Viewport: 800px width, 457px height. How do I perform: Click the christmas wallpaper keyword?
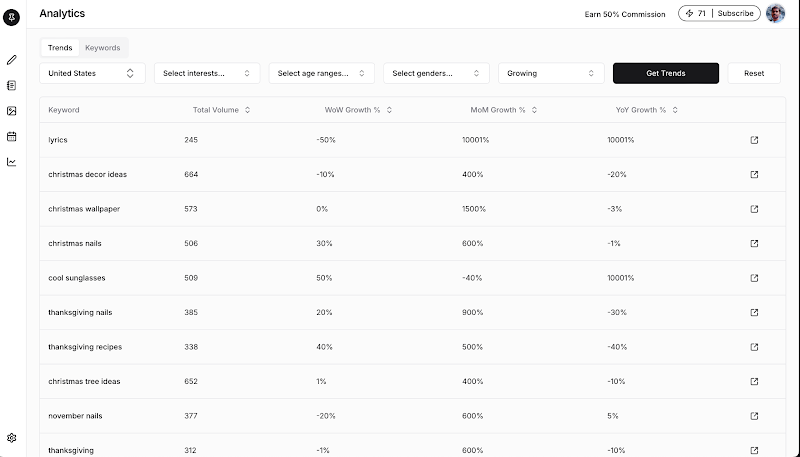84,209
